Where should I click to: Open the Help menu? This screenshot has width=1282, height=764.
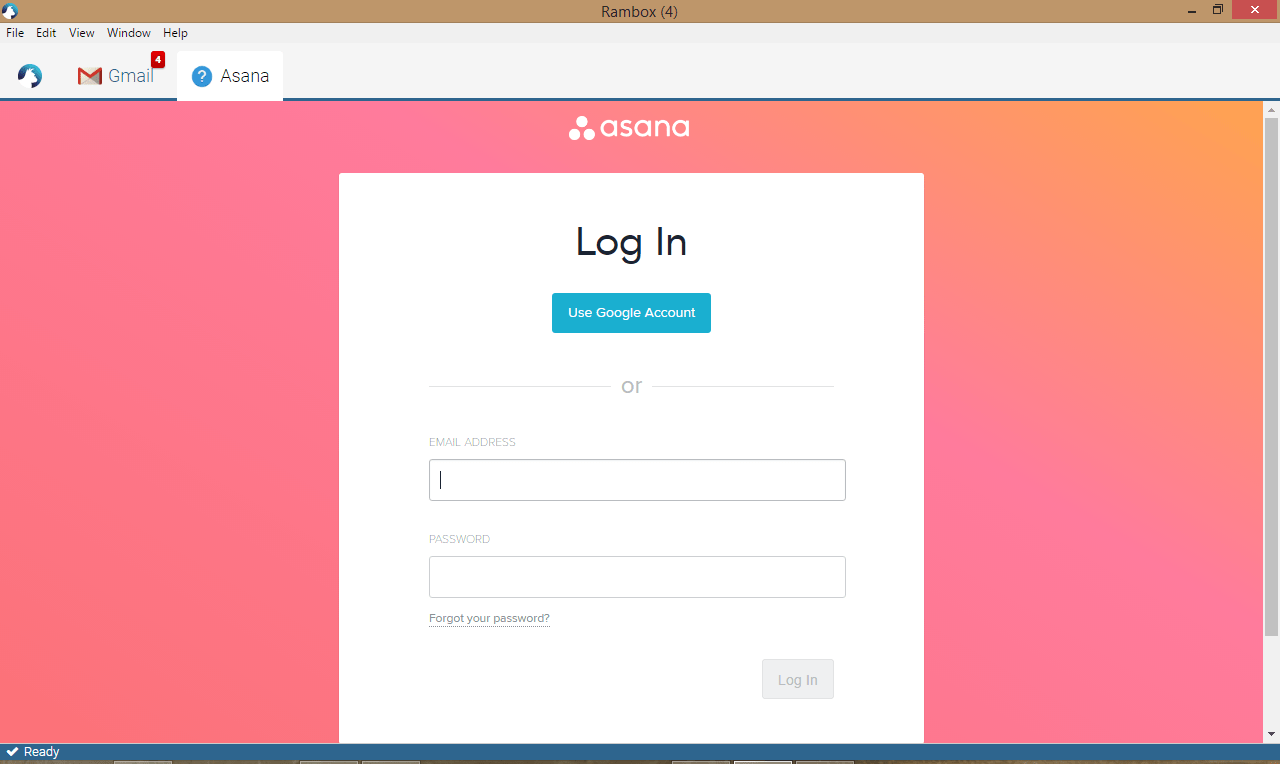[x=175, y=33]
